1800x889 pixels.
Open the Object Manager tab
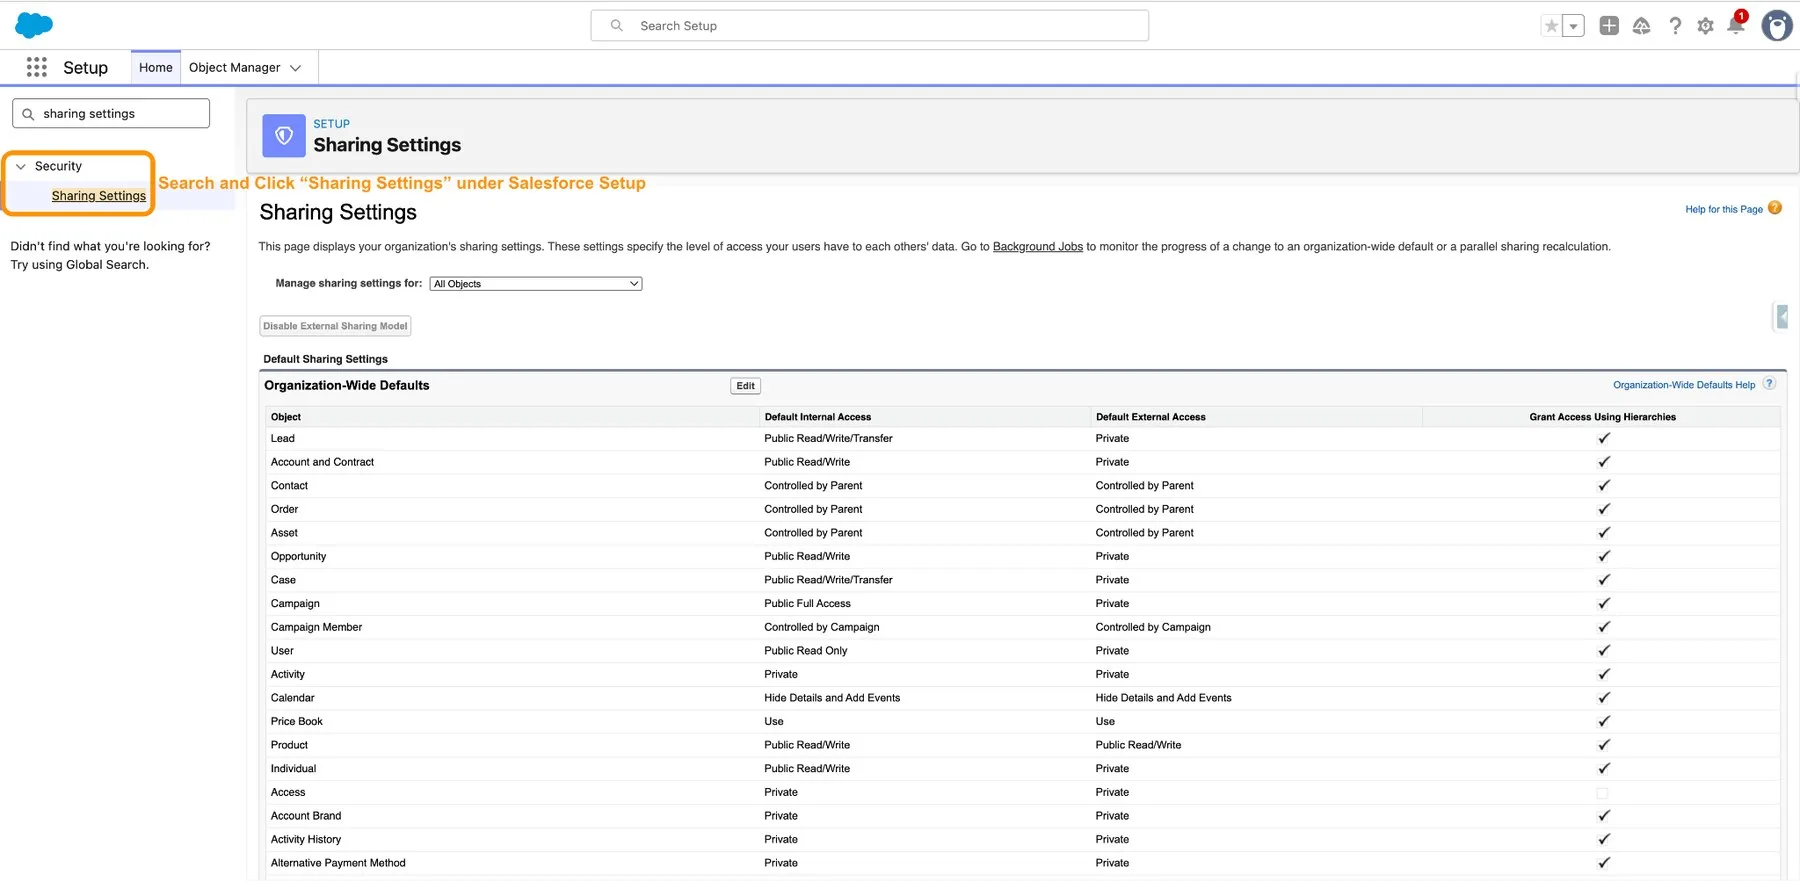234,68
